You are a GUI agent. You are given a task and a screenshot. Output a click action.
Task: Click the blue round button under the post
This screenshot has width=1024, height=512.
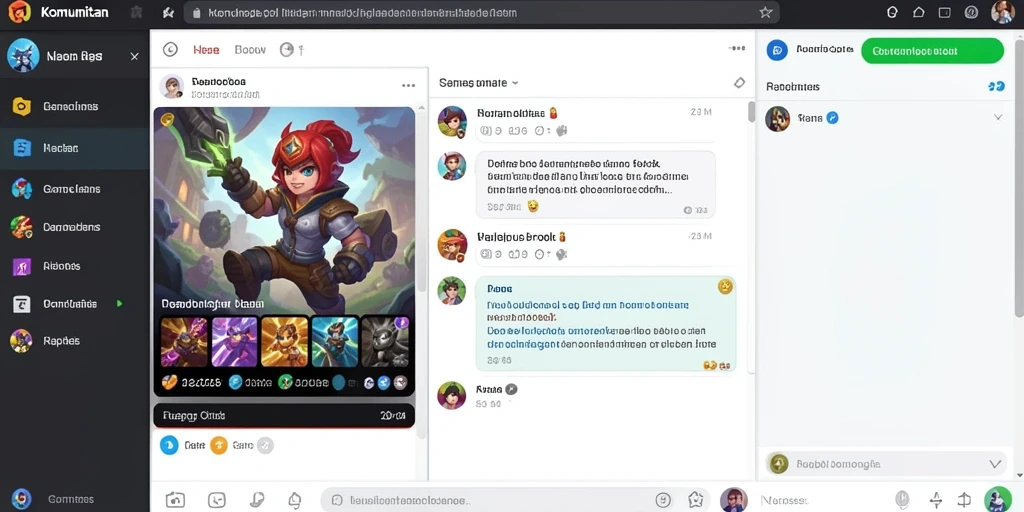[169, 445]
